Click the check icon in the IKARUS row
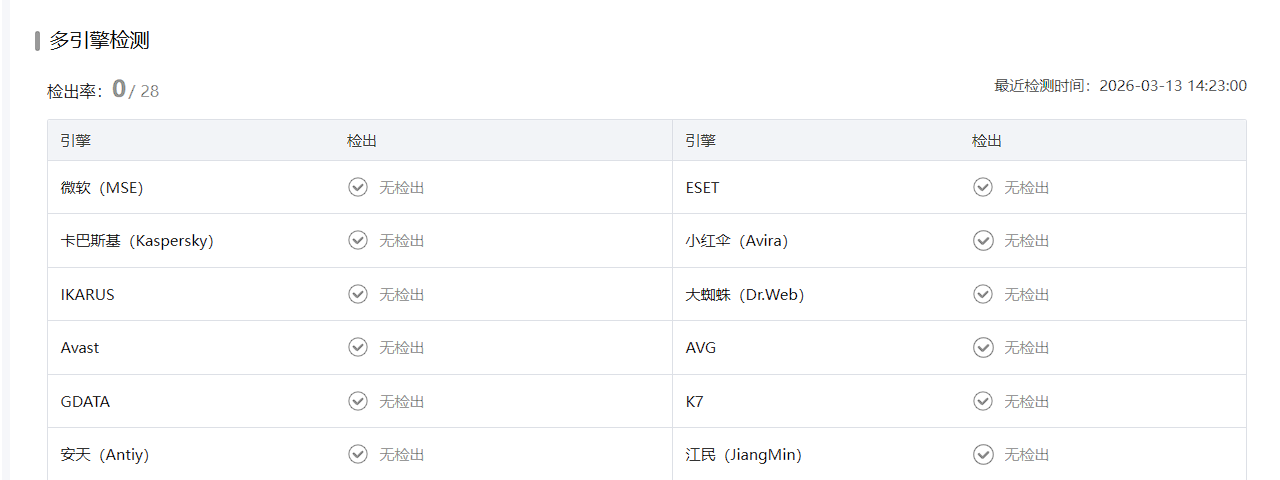This screenshot has height=480, width=1280. tap(358, 294)
